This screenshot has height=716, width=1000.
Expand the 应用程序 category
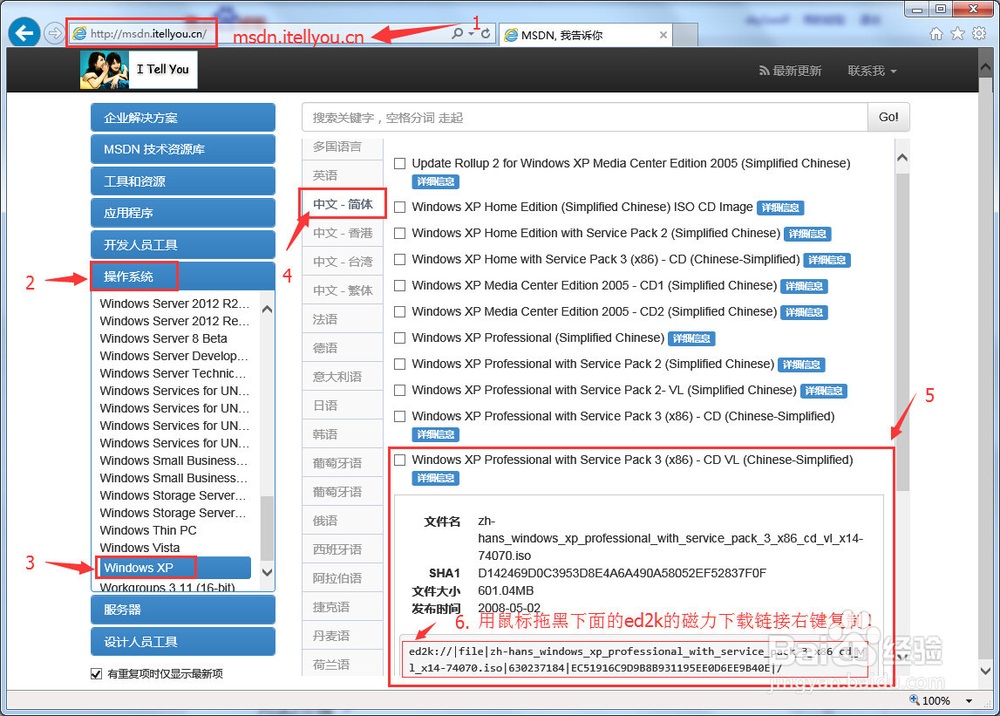[x=182, y=213]
